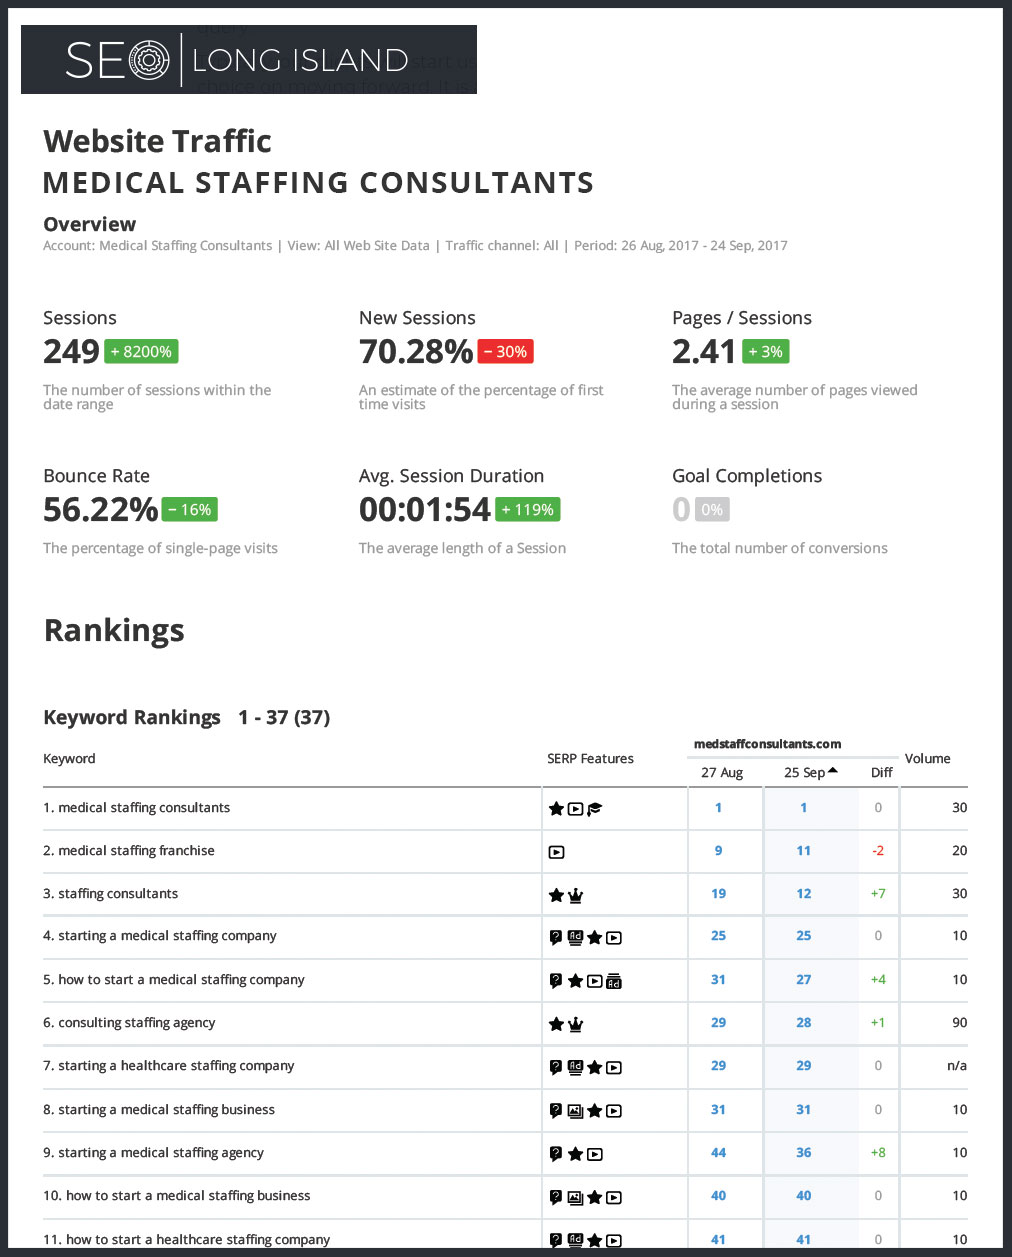Click the star icon for how to start a medical staffing business
1012x1257 pixels.
click(x=594, y=1197)
